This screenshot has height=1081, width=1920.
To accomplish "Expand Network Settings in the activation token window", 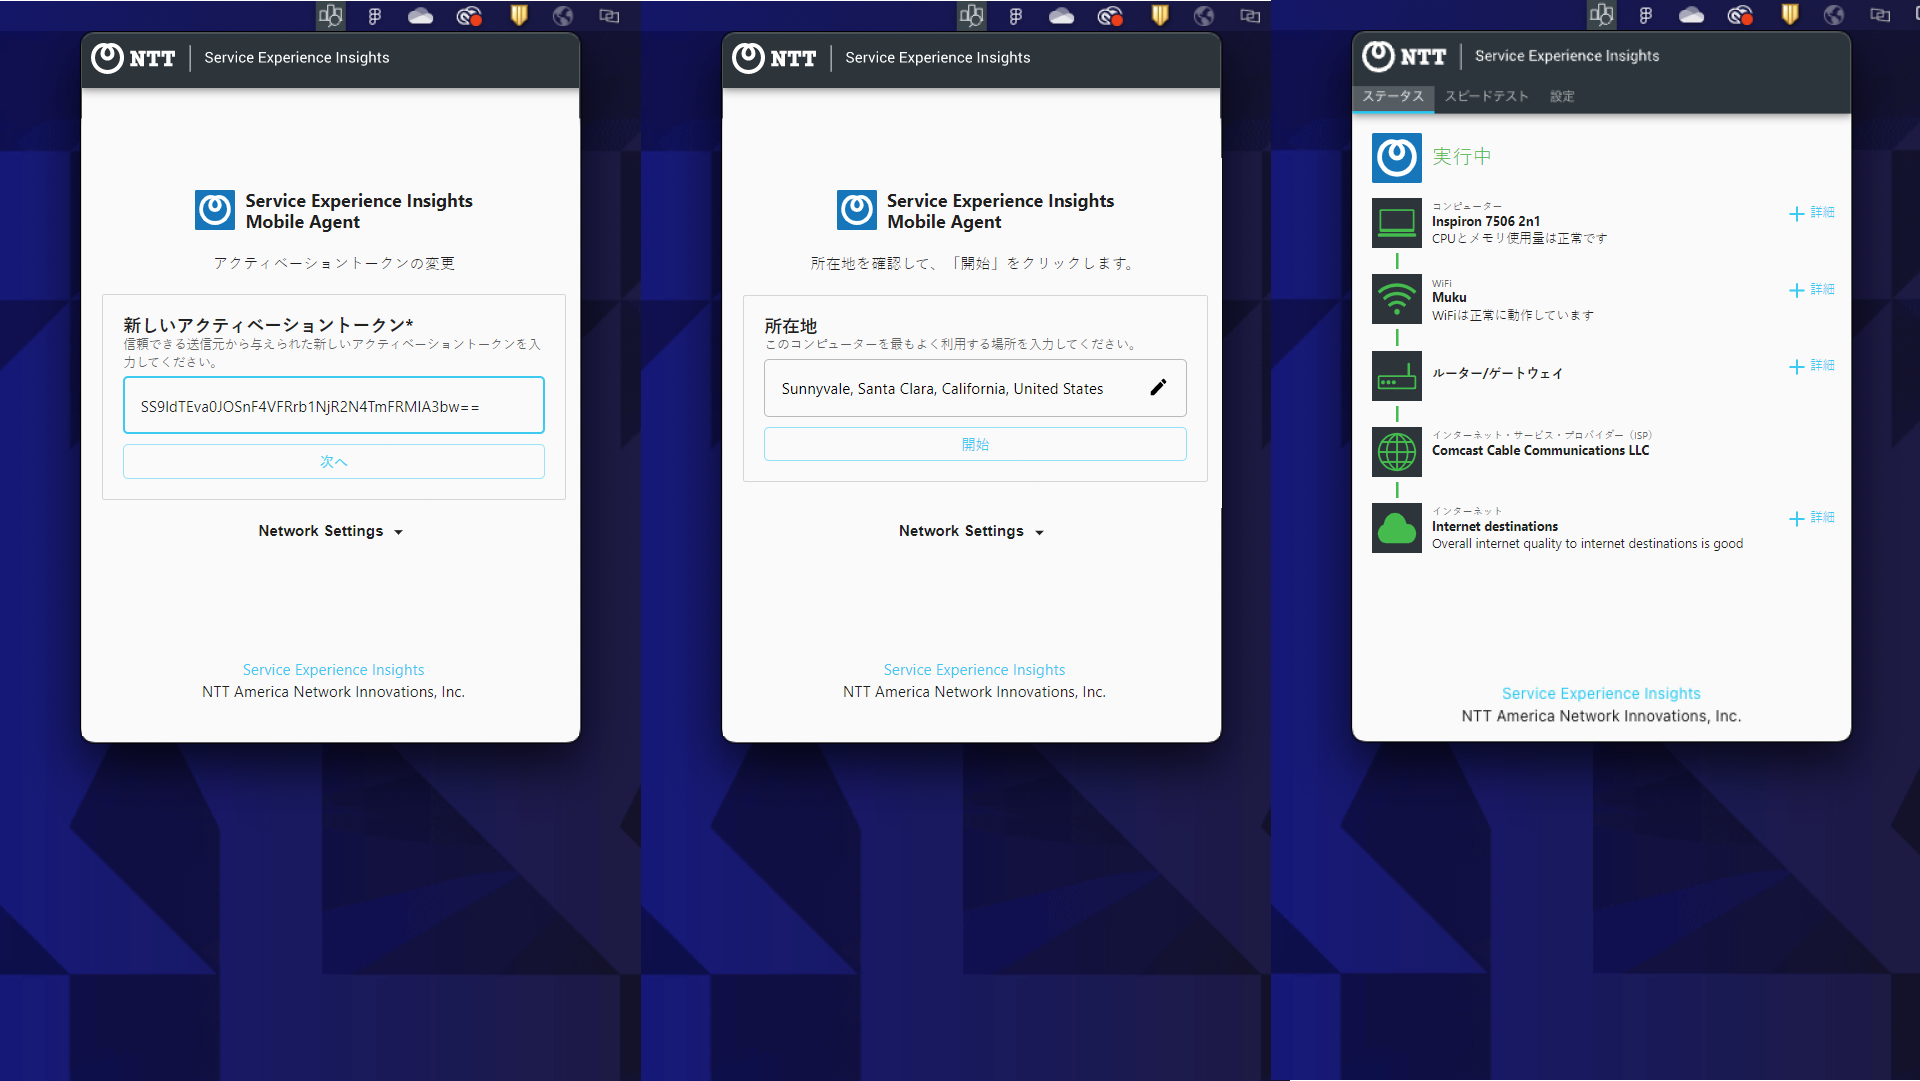I will (x=331, y=531).
